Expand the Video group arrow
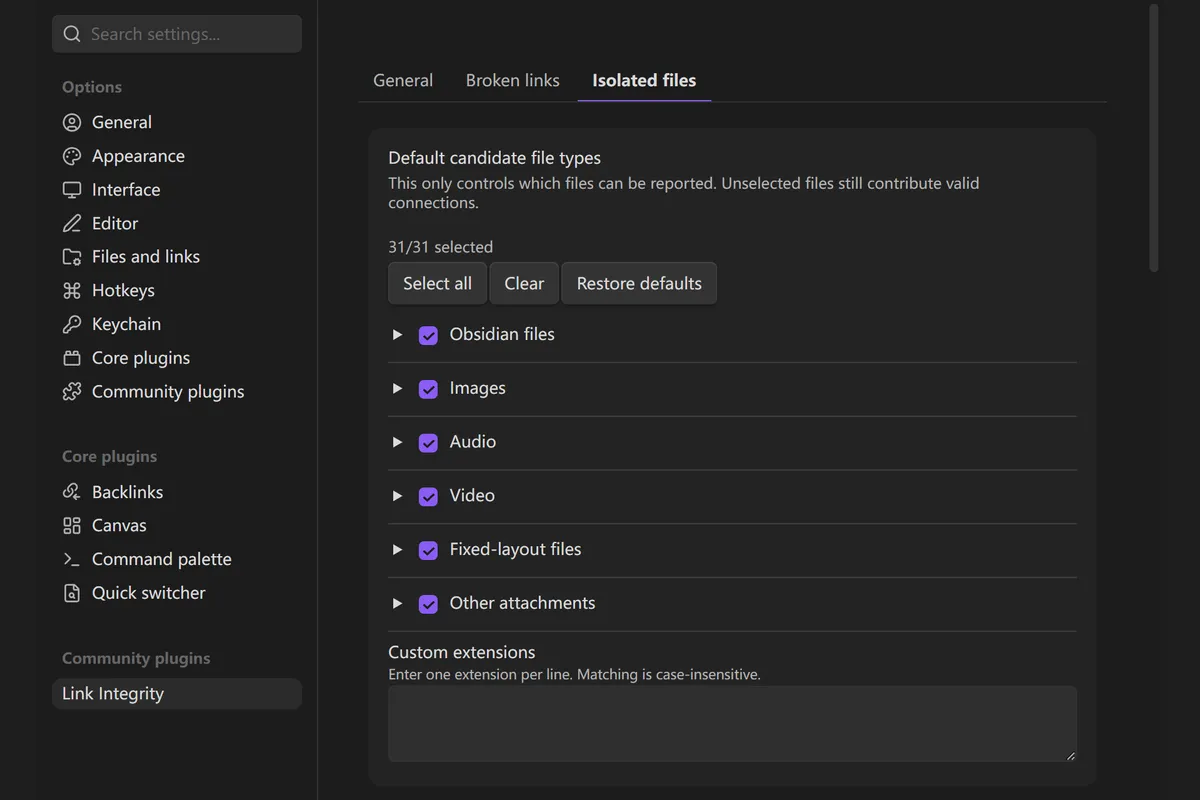The height and width of the screenshot is (800, 1200). tap(397, 496)
